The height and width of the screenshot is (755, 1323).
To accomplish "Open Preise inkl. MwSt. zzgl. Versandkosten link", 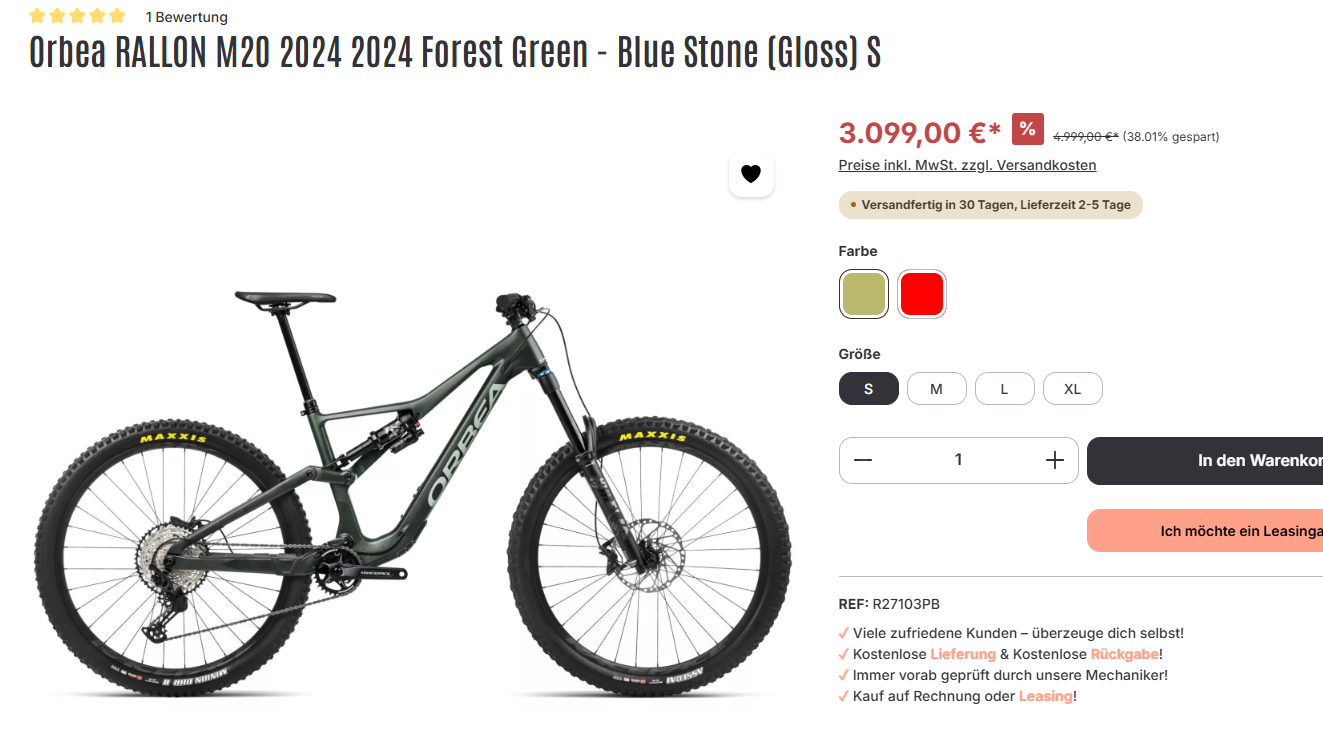I will click(967, 165).
